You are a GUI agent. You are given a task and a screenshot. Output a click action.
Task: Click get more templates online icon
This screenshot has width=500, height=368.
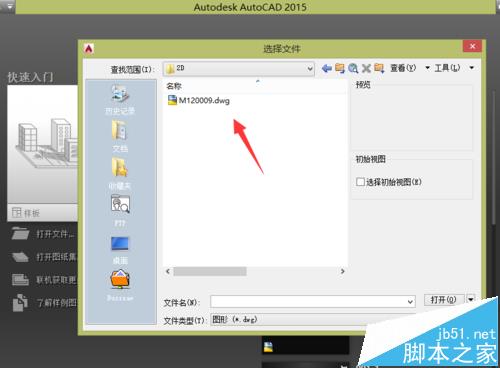20,279
